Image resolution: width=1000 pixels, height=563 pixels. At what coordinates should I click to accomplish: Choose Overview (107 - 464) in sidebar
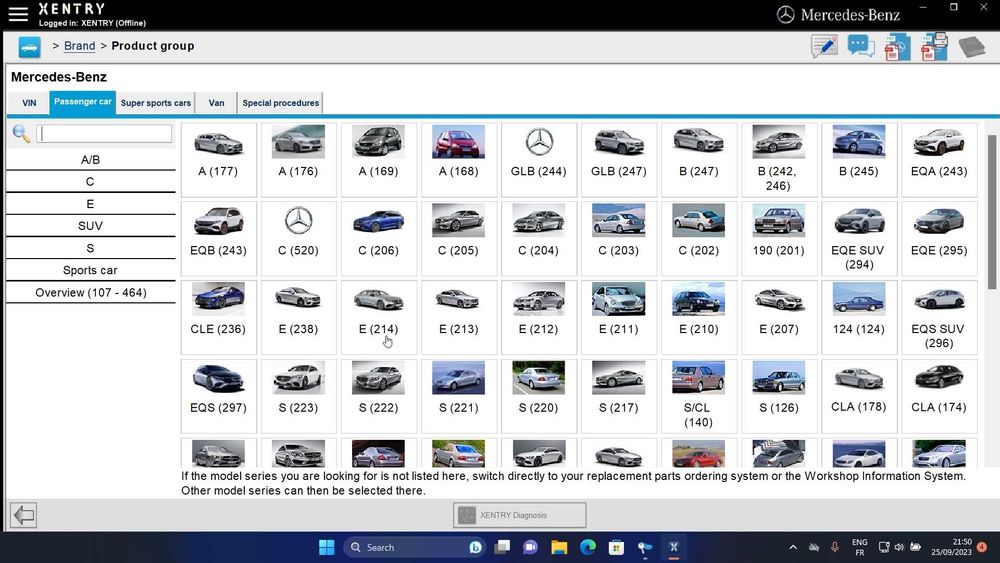90,293
